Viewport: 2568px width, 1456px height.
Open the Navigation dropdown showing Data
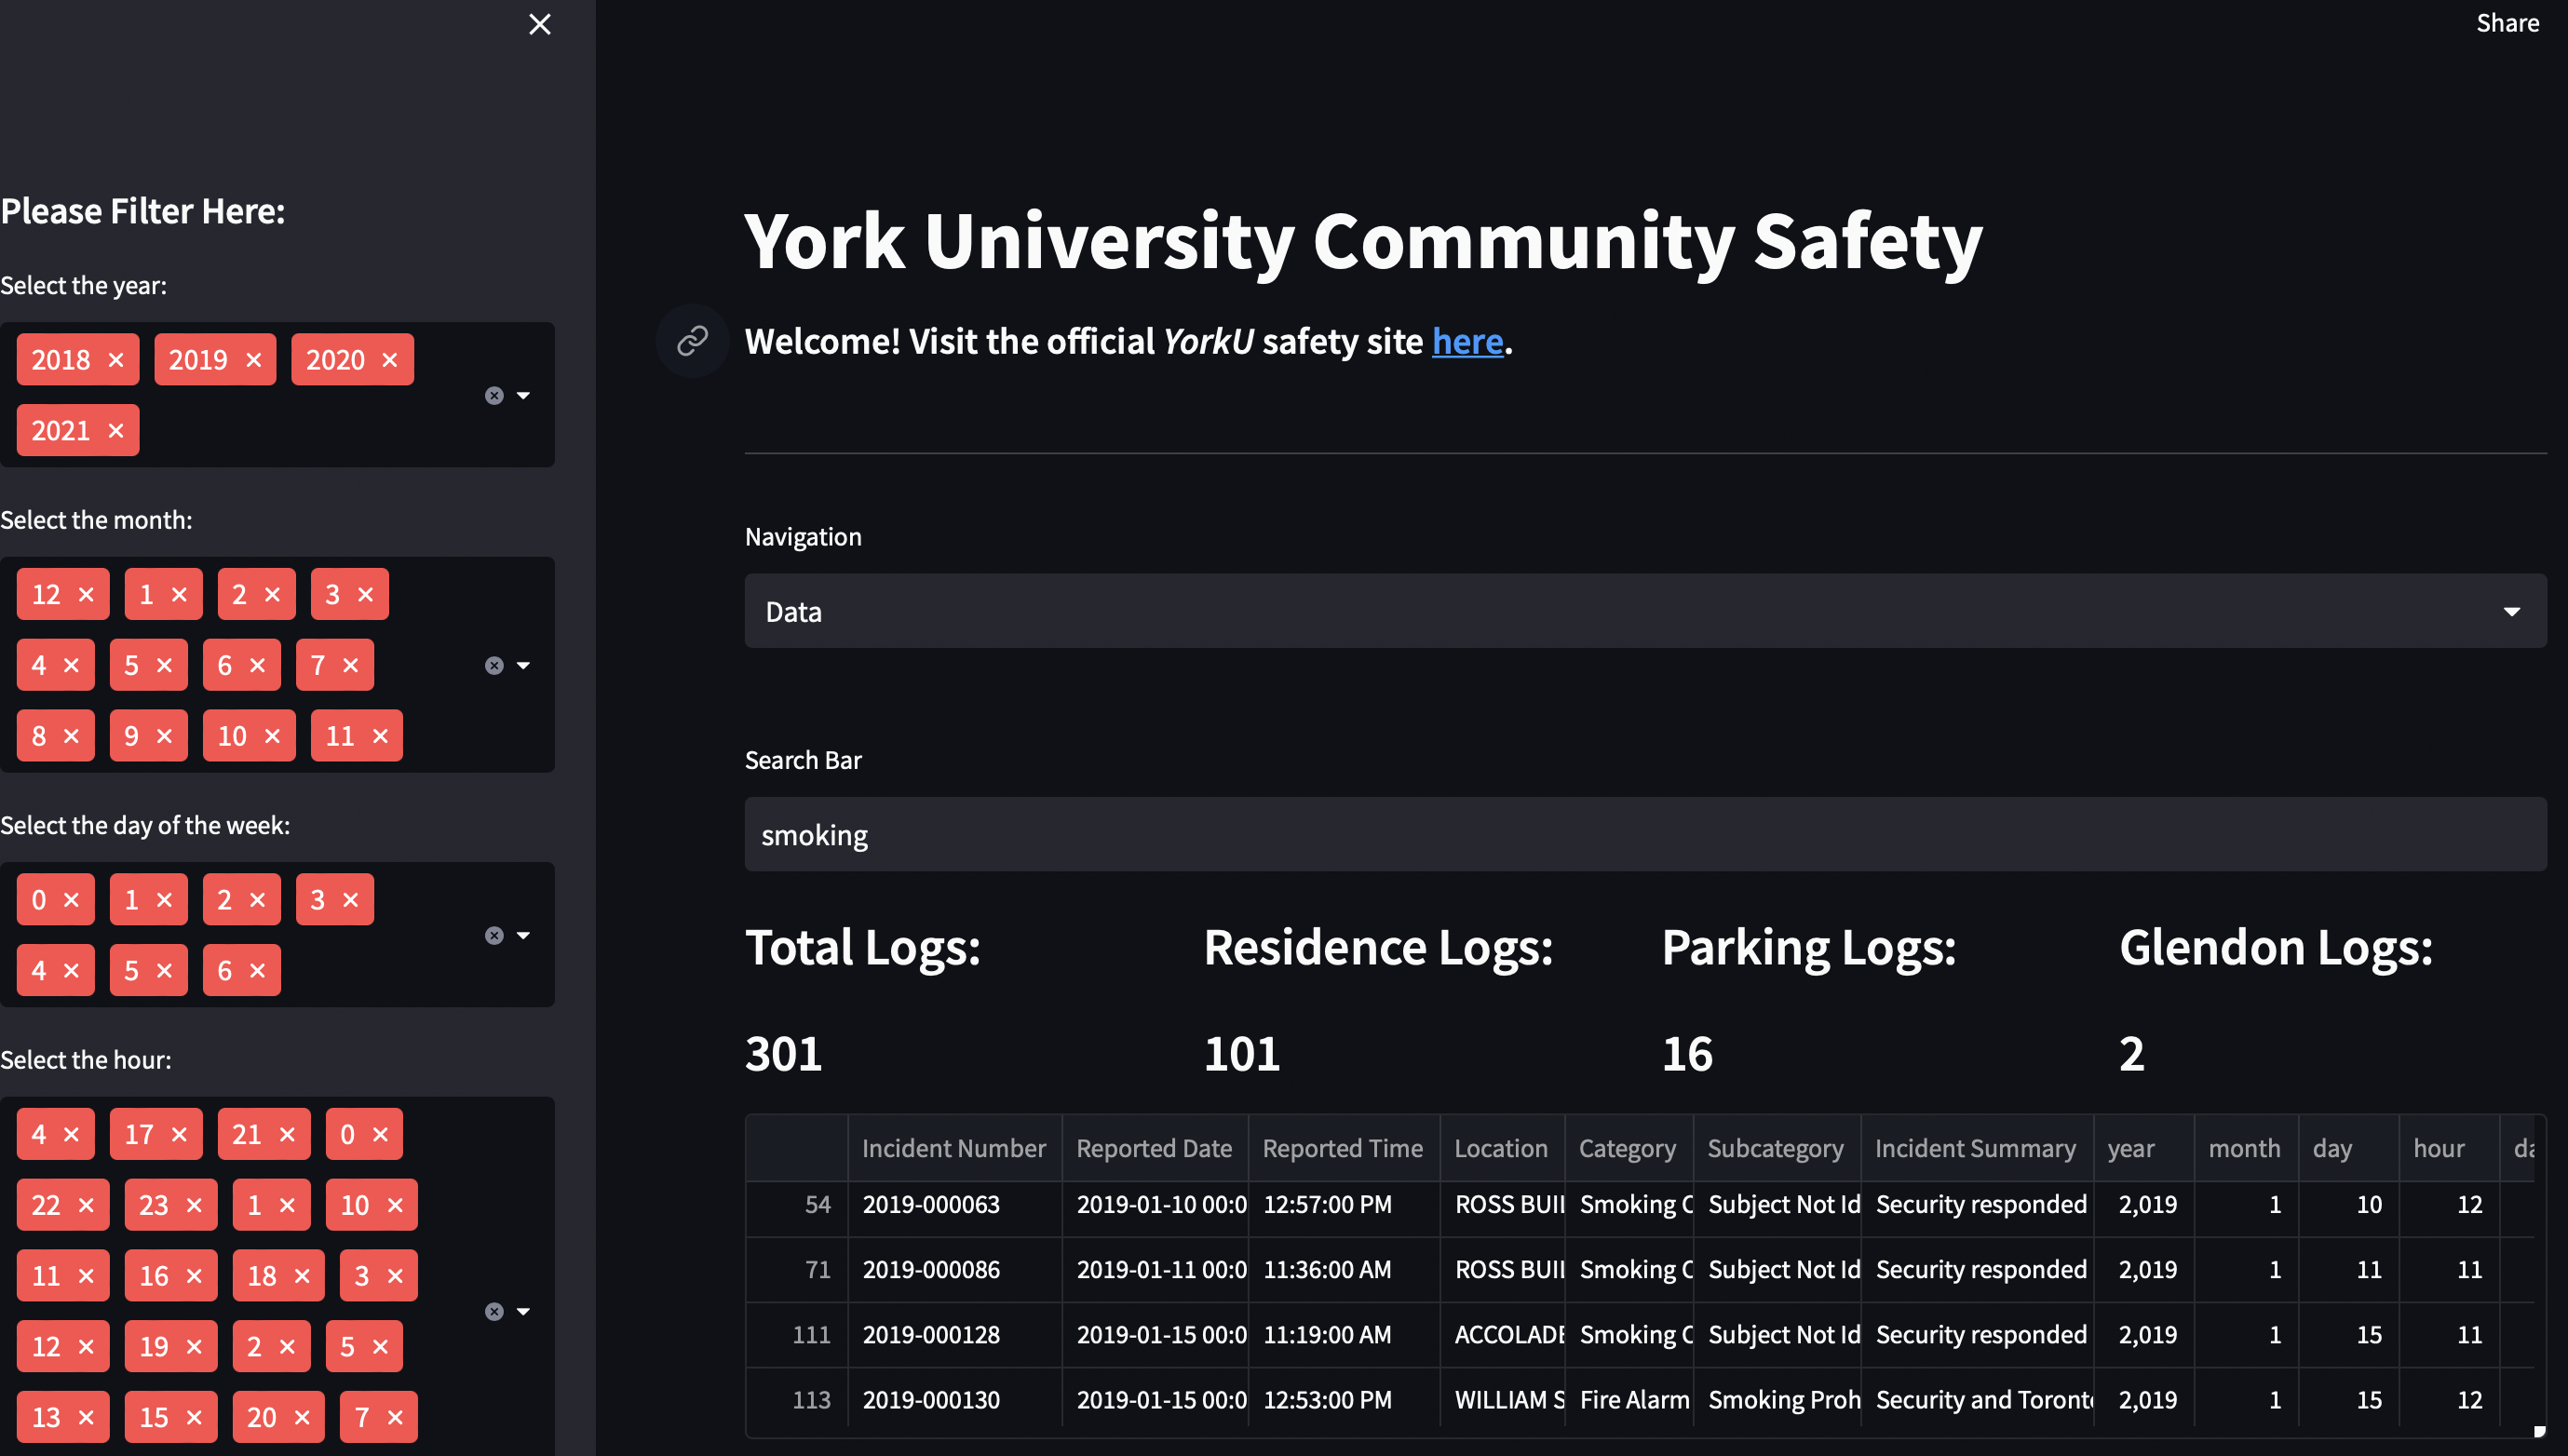(1645, 611)
